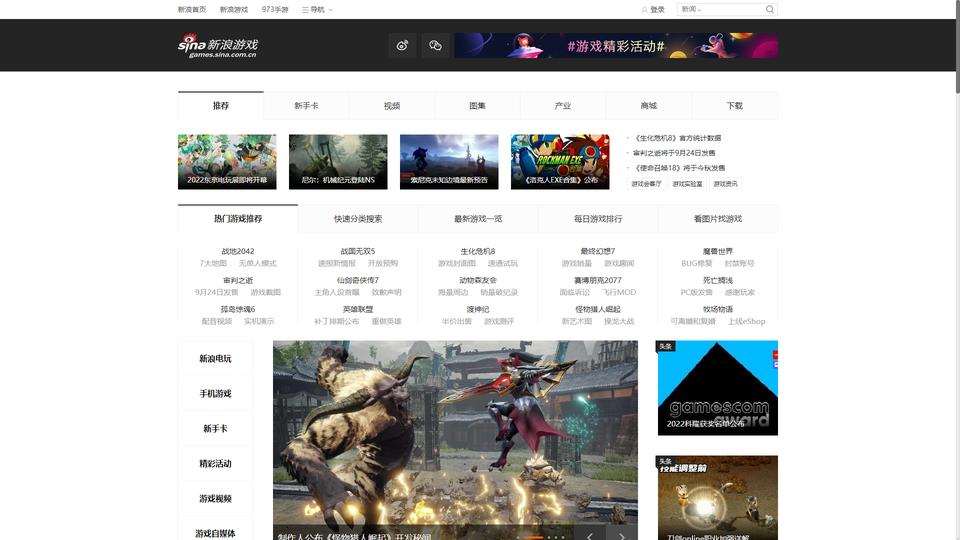The image size is (960, 540).
Task: Open 审判之逝将于9月24日发售 headline
Action: (674, 153)
